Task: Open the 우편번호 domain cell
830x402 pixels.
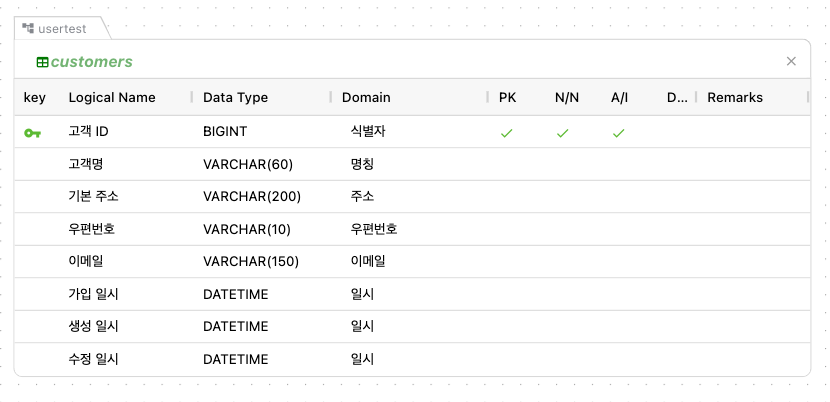Action: pos(374,229)
